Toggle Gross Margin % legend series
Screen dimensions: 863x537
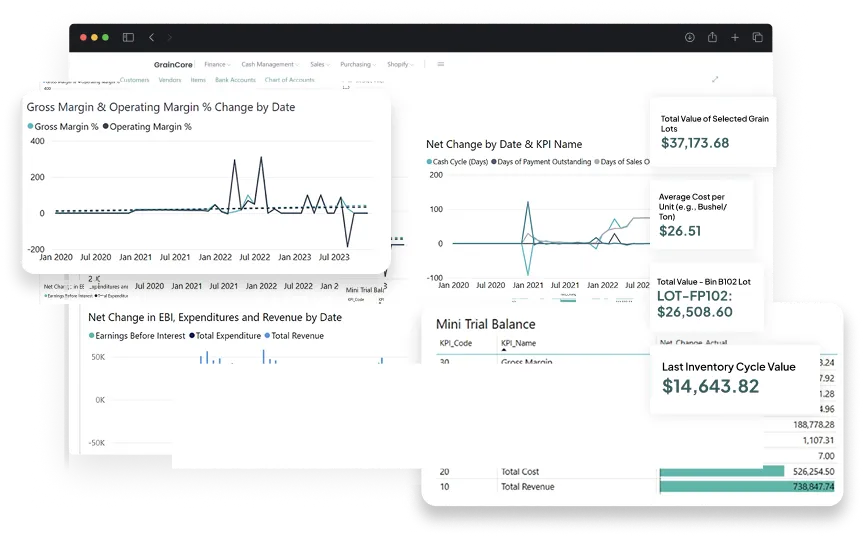pyautogui.click(x=63, y=127)
